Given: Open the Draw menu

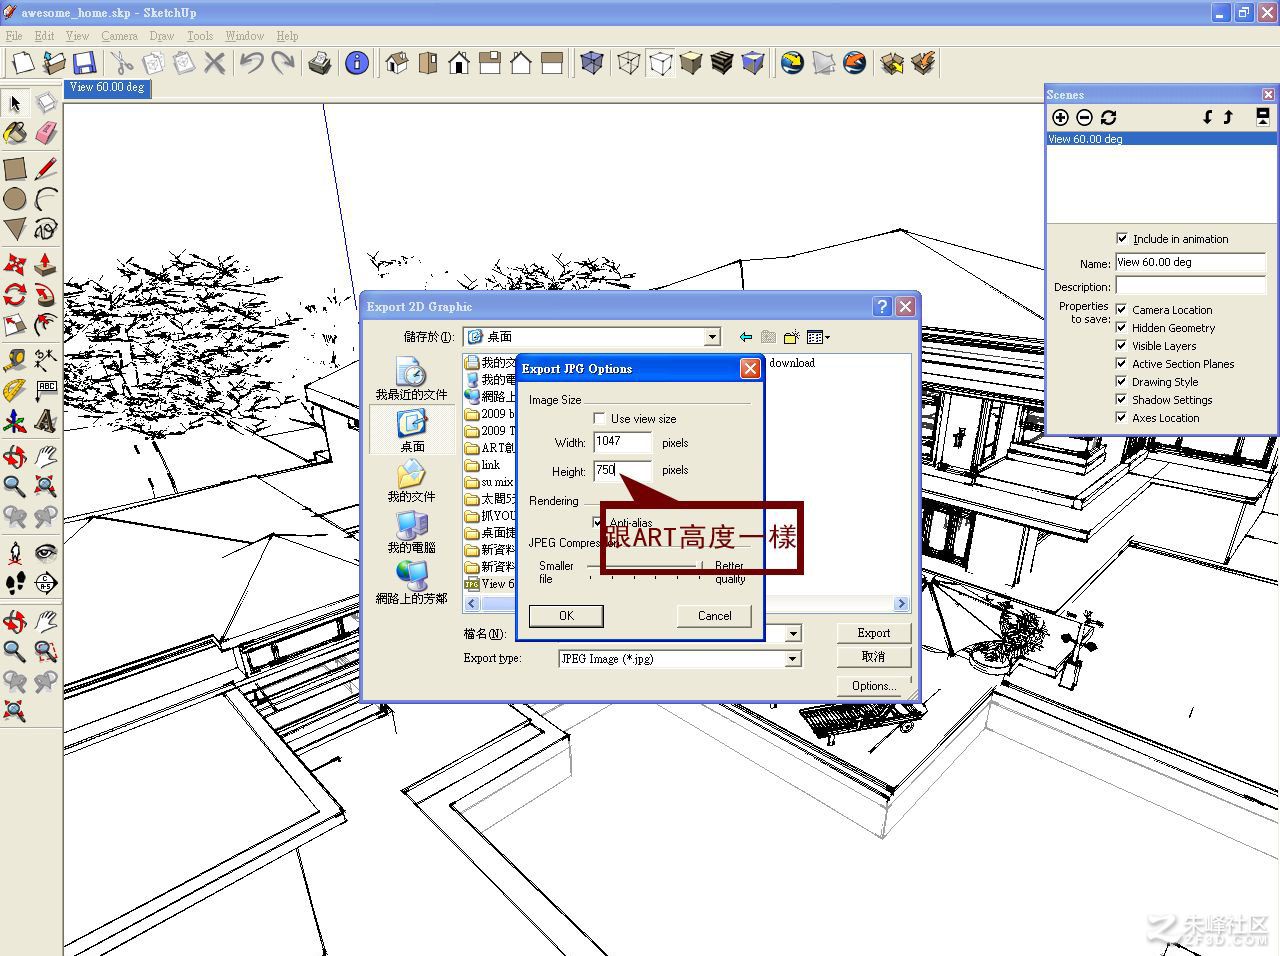Looking at the screenshot, I should tap(162, 36).
